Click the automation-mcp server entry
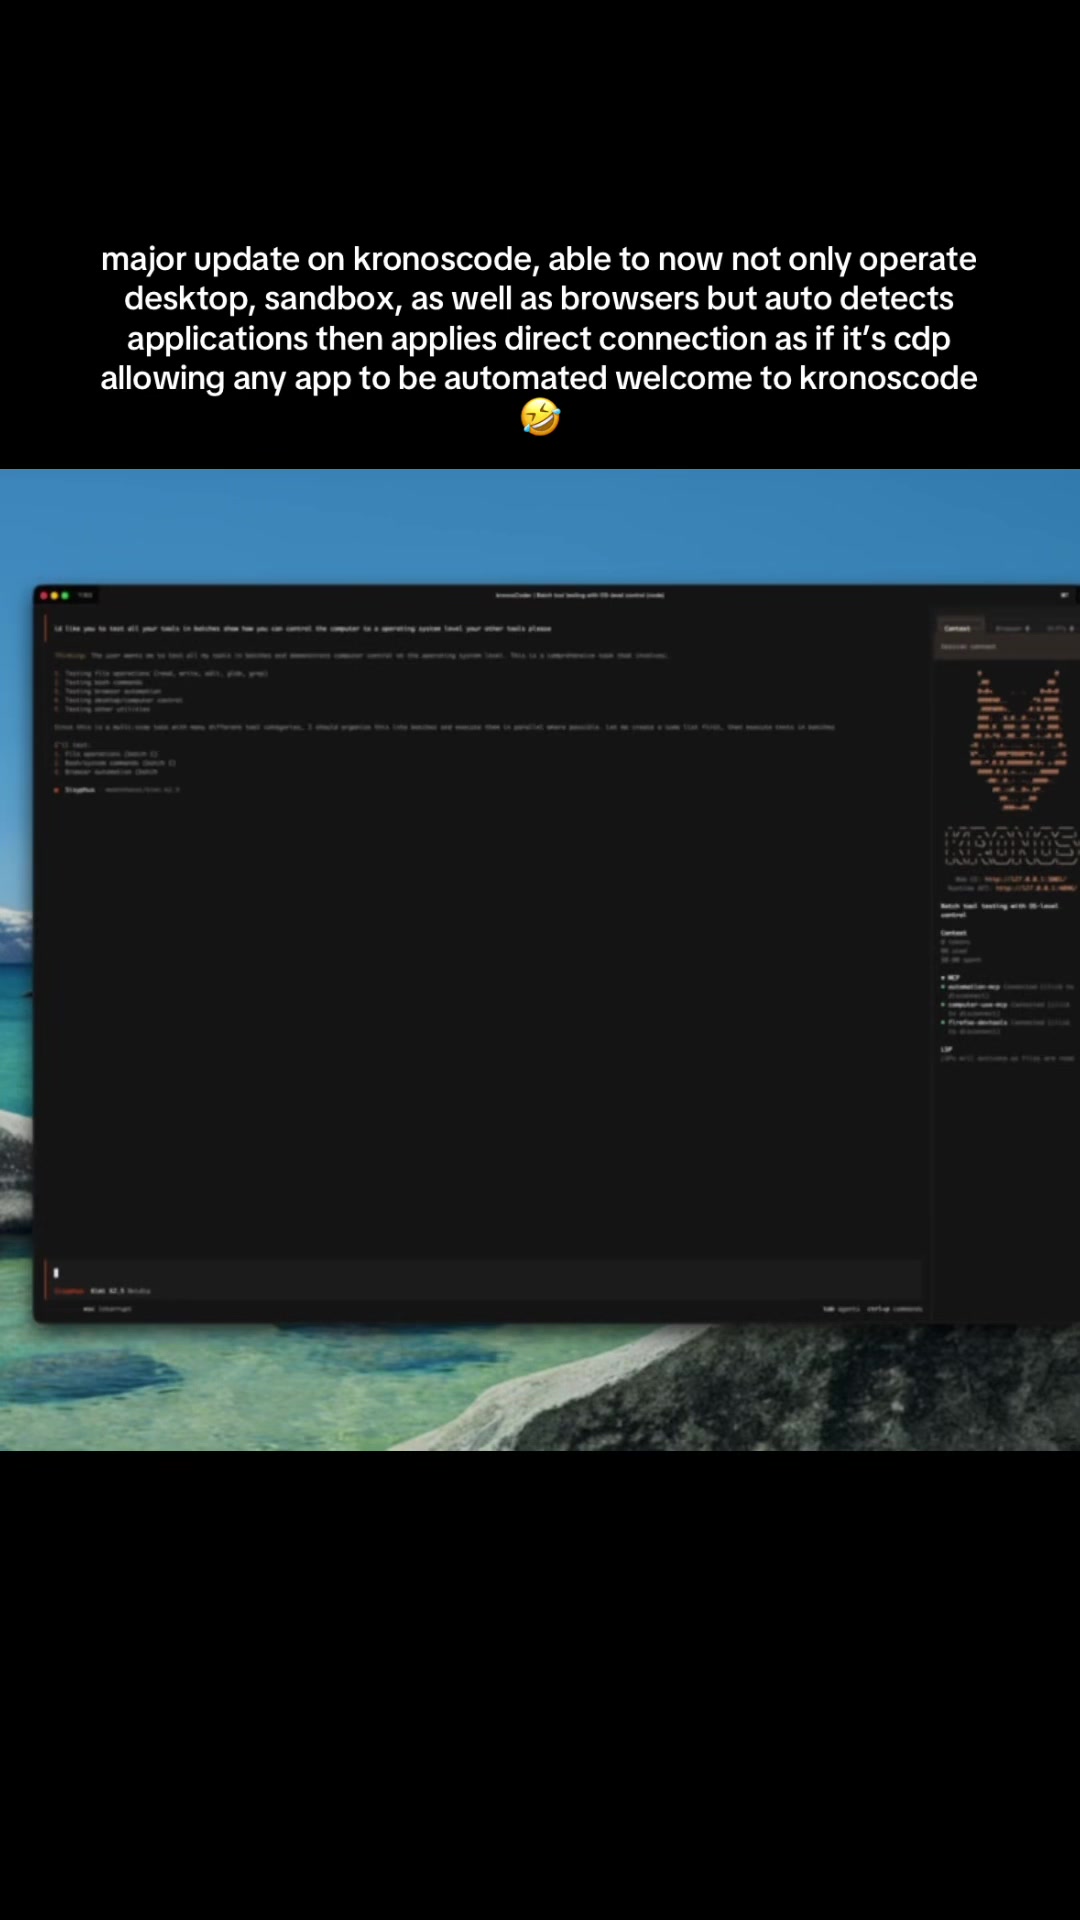Viewport: 1080px width, 1920px height. (x=1008, y=991)
